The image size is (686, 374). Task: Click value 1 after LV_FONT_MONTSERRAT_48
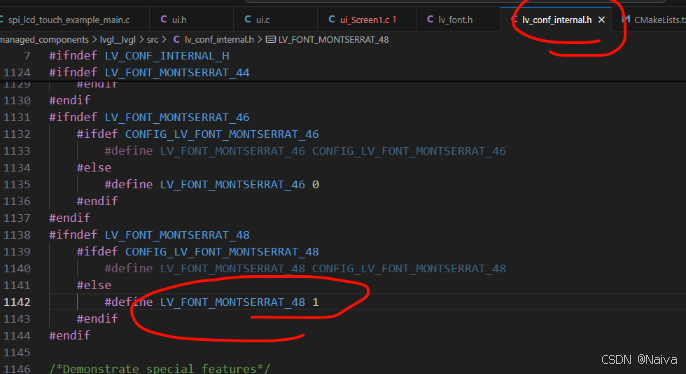coord(315,302)
